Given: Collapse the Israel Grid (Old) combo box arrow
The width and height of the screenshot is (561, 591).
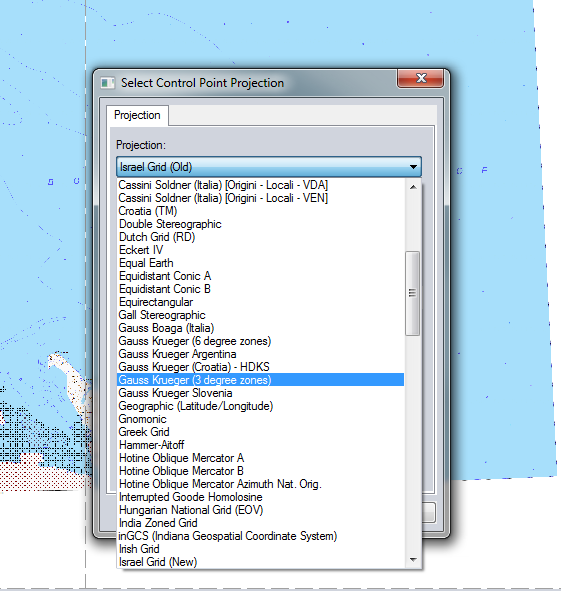Looking at the screenshot, I should coord(413,167).
